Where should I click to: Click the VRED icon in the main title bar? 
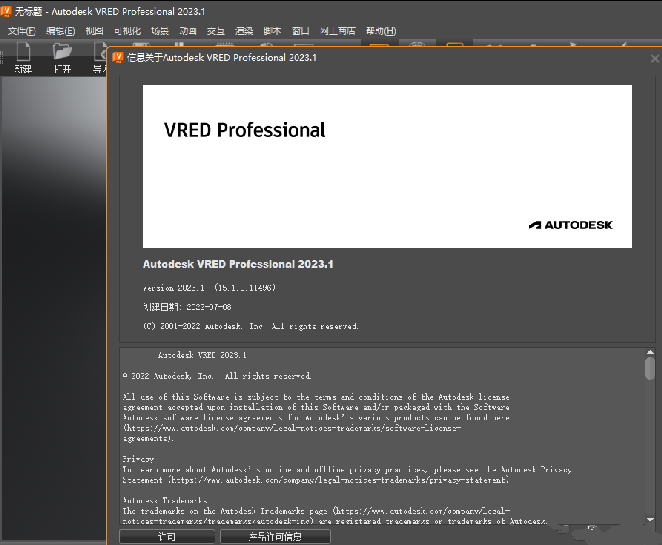click(6, 11)
